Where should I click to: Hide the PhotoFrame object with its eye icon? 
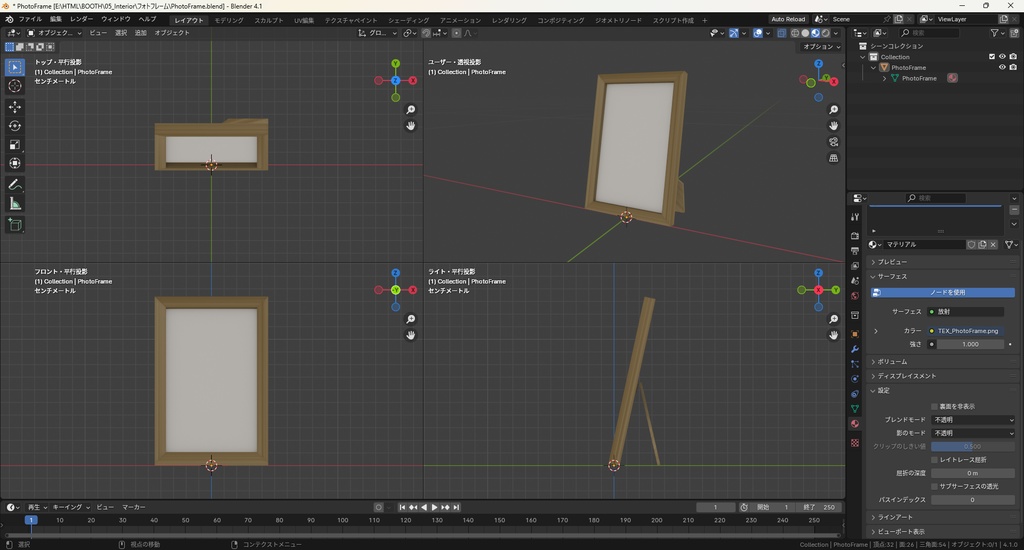1002,68
